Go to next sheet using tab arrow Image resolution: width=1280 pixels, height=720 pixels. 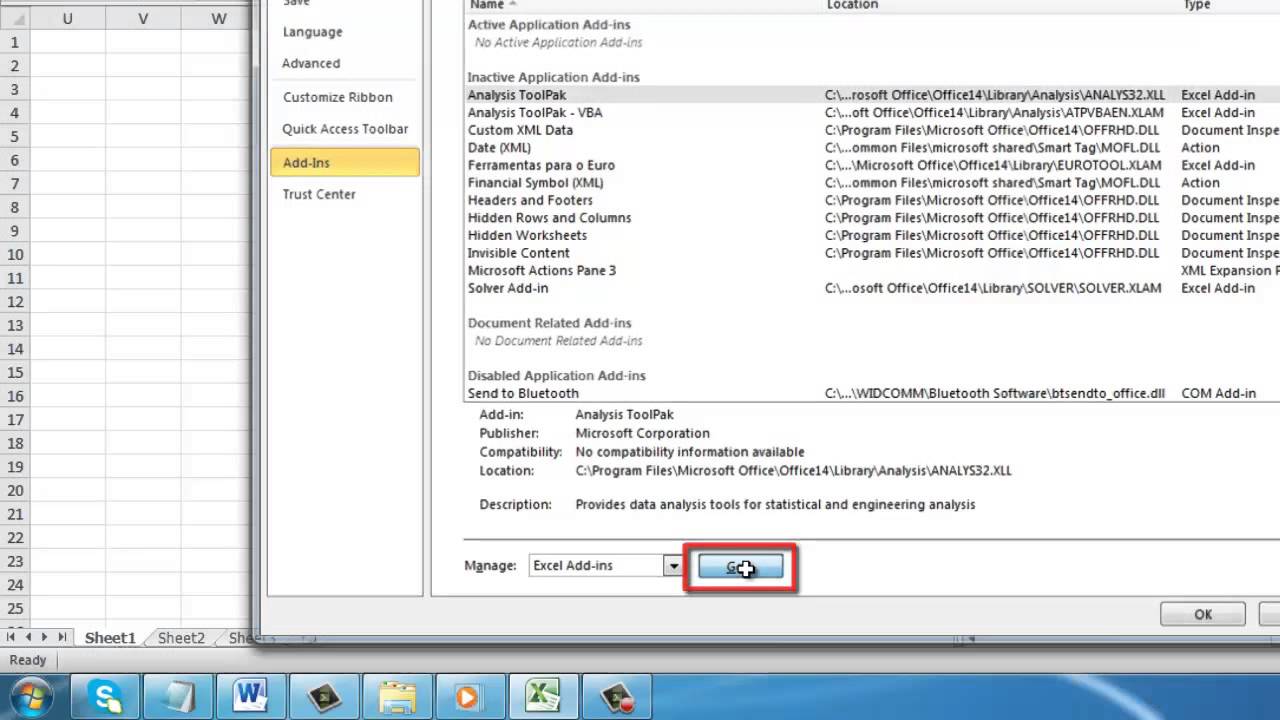coord(45,637)
